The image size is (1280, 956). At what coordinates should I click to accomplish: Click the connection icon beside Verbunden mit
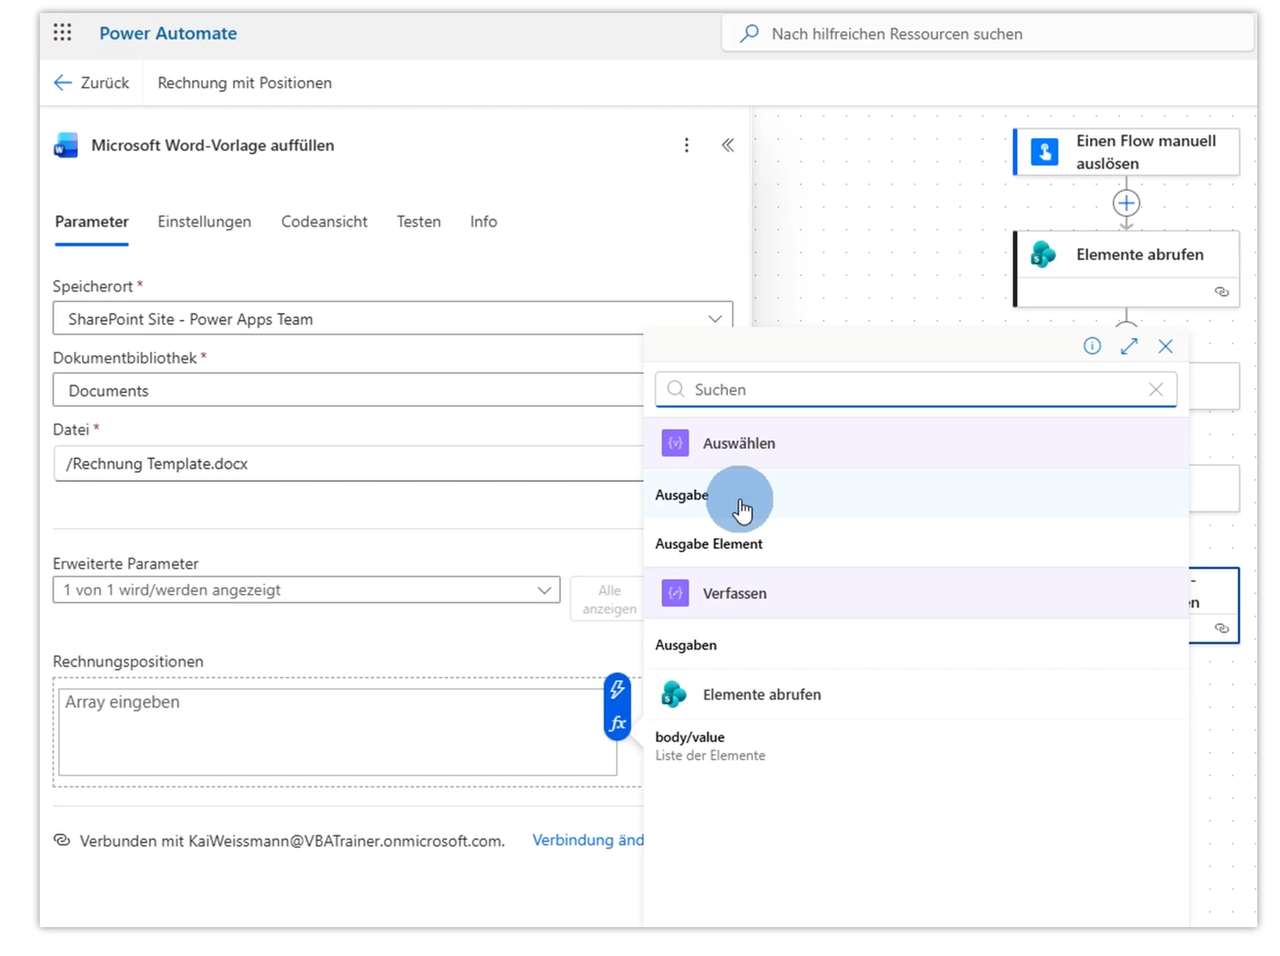(62, 840)
